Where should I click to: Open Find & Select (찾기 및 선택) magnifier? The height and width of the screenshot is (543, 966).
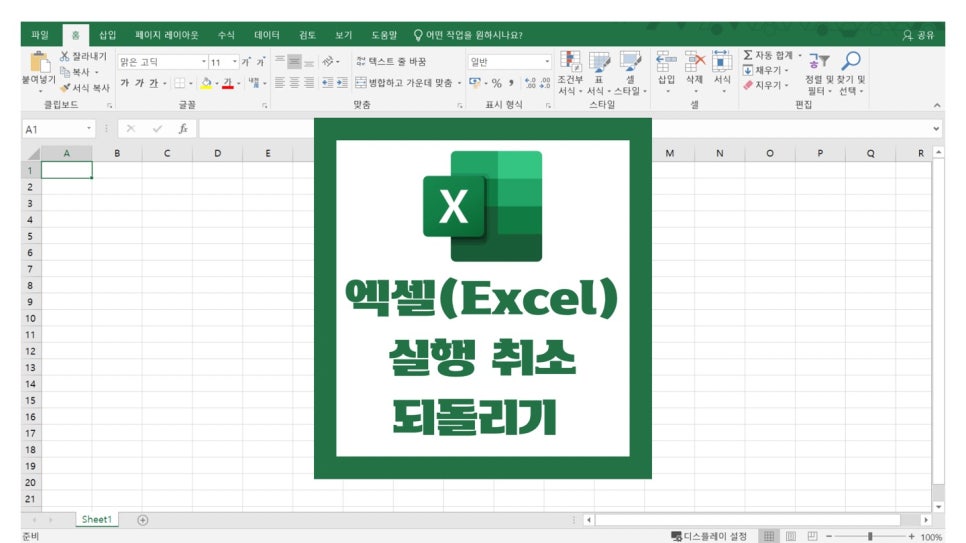pyautogui.click(x=851, y=61)
